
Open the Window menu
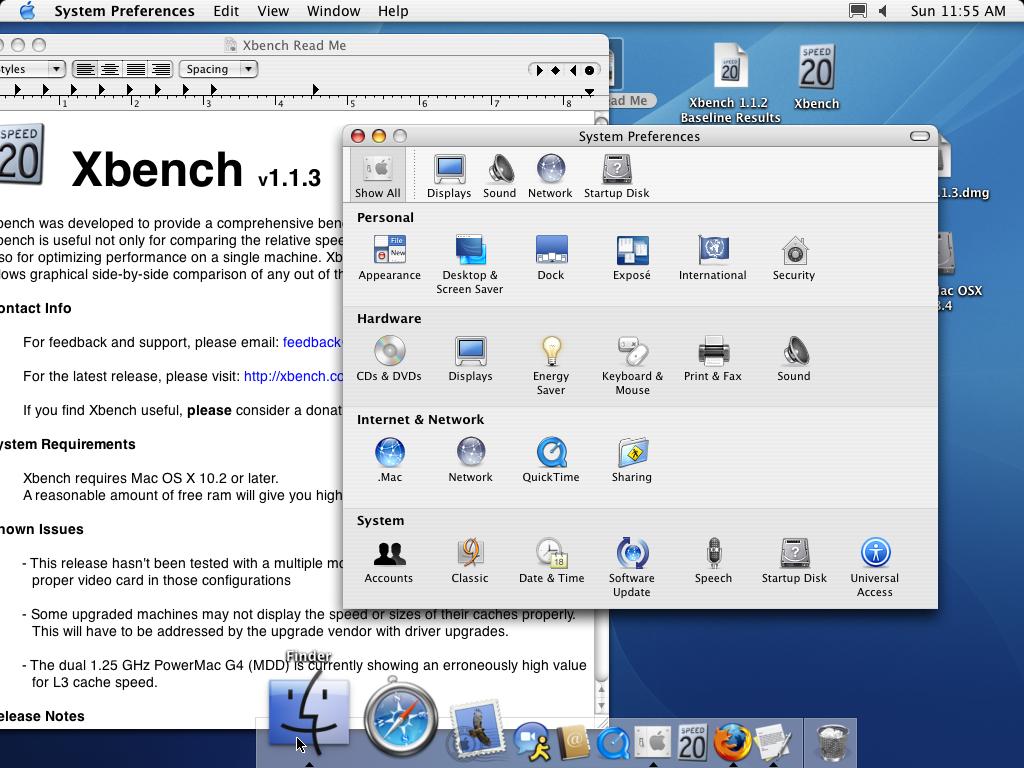(333, 11)
